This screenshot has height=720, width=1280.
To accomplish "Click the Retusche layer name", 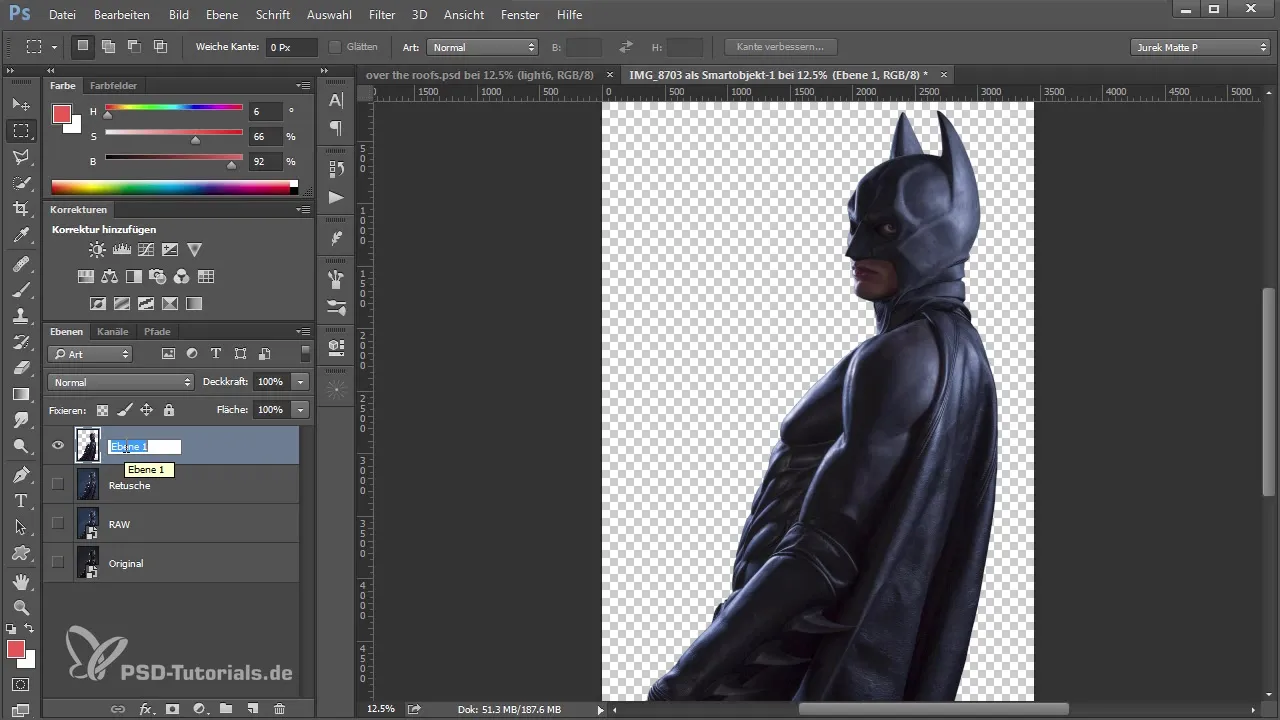I will (x=129, y=485).
